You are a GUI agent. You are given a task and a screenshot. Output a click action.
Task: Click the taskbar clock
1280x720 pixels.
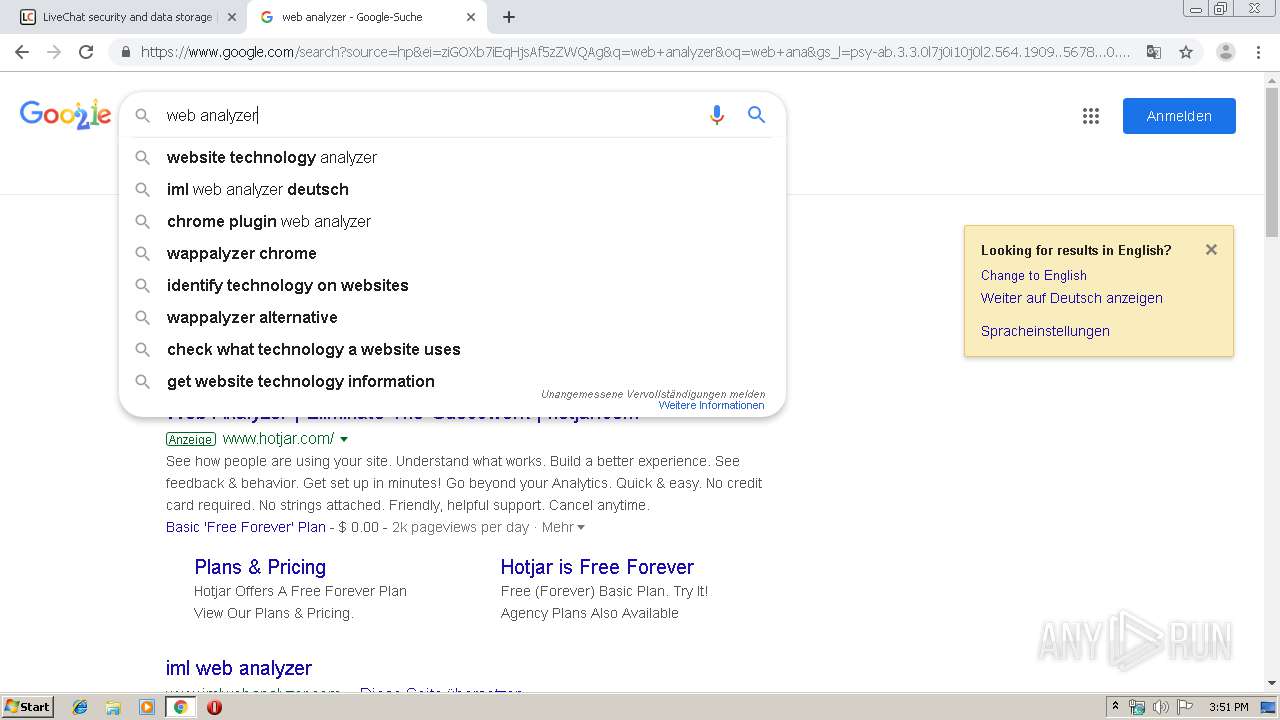coord(1229,707)
